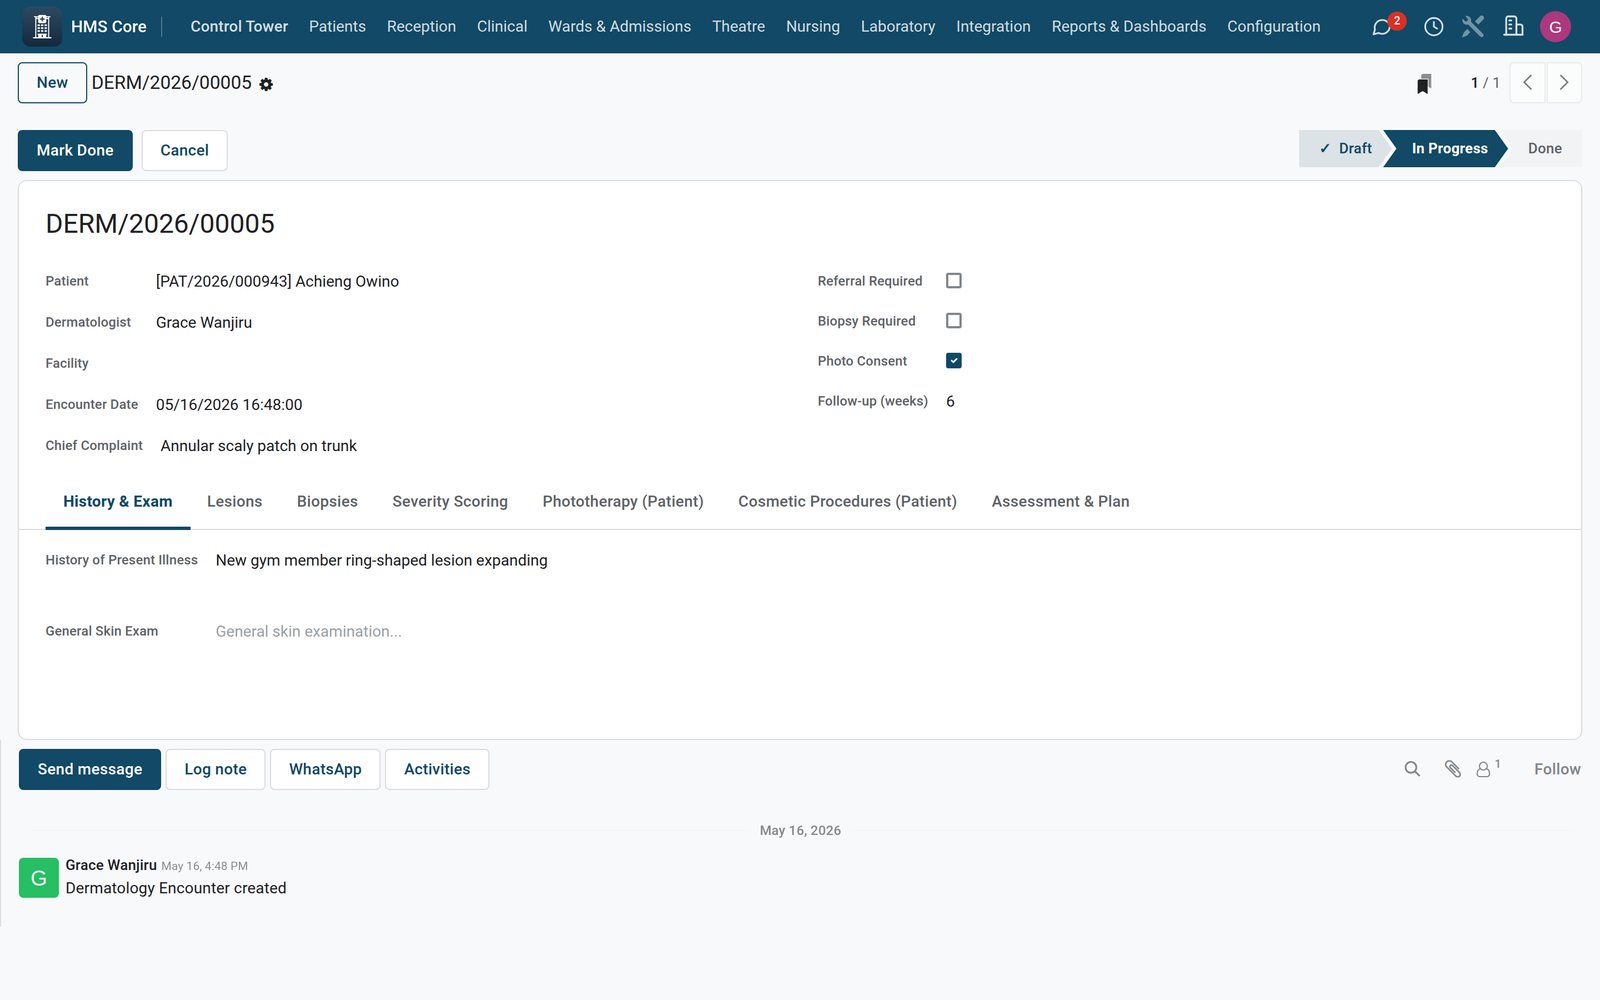Attach files with the paperclip icon
The image size is (1600, 1000).
[x=1453, y=769]
